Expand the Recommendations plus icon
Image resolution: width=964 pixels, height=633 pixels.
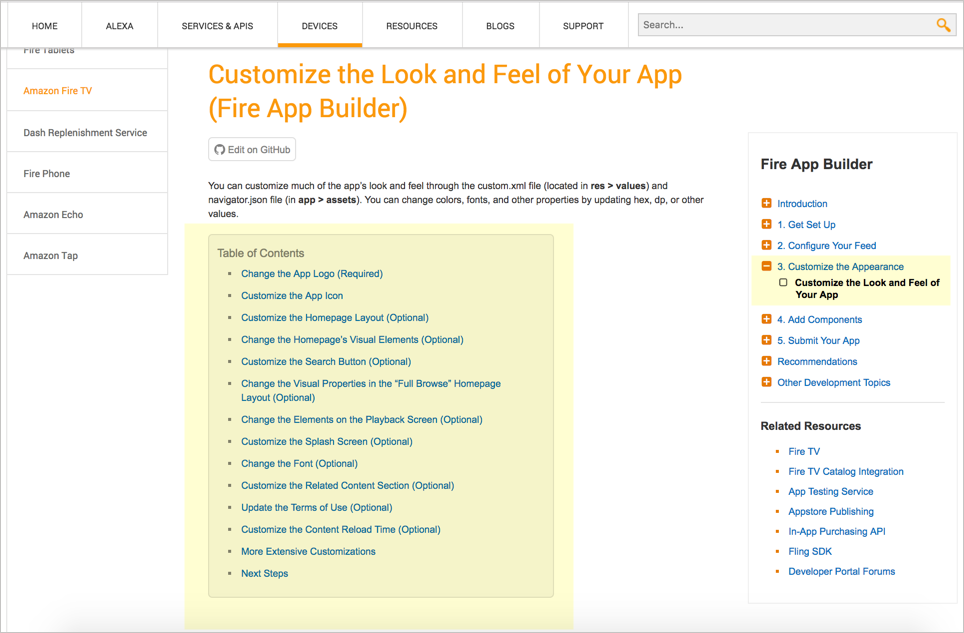(x=766, y=361)
